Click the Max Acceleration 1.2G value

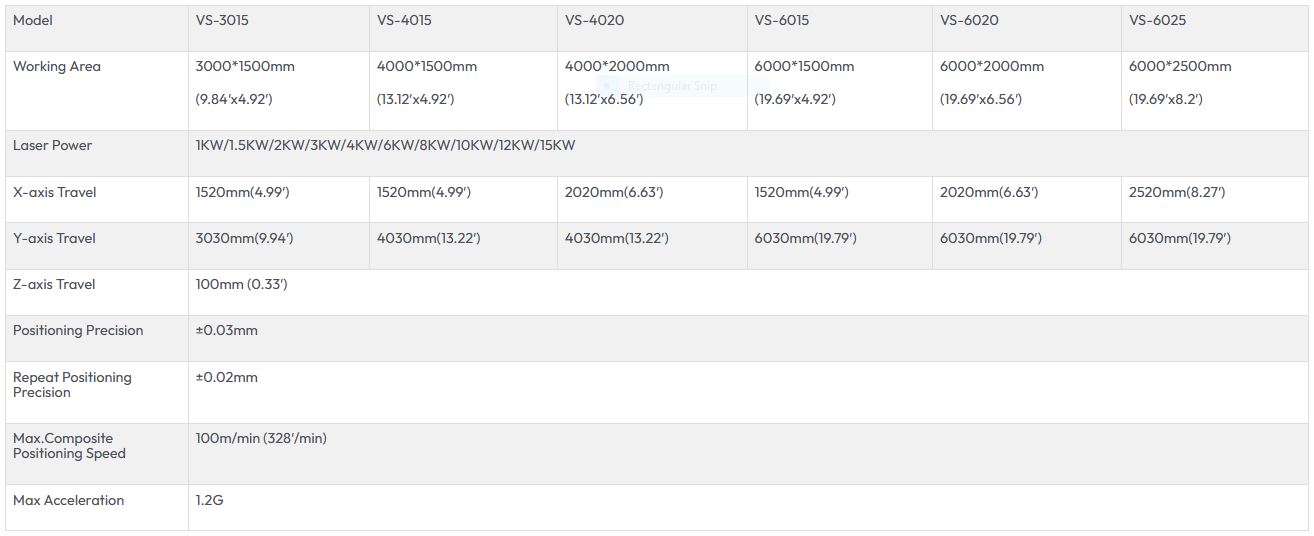209,500
